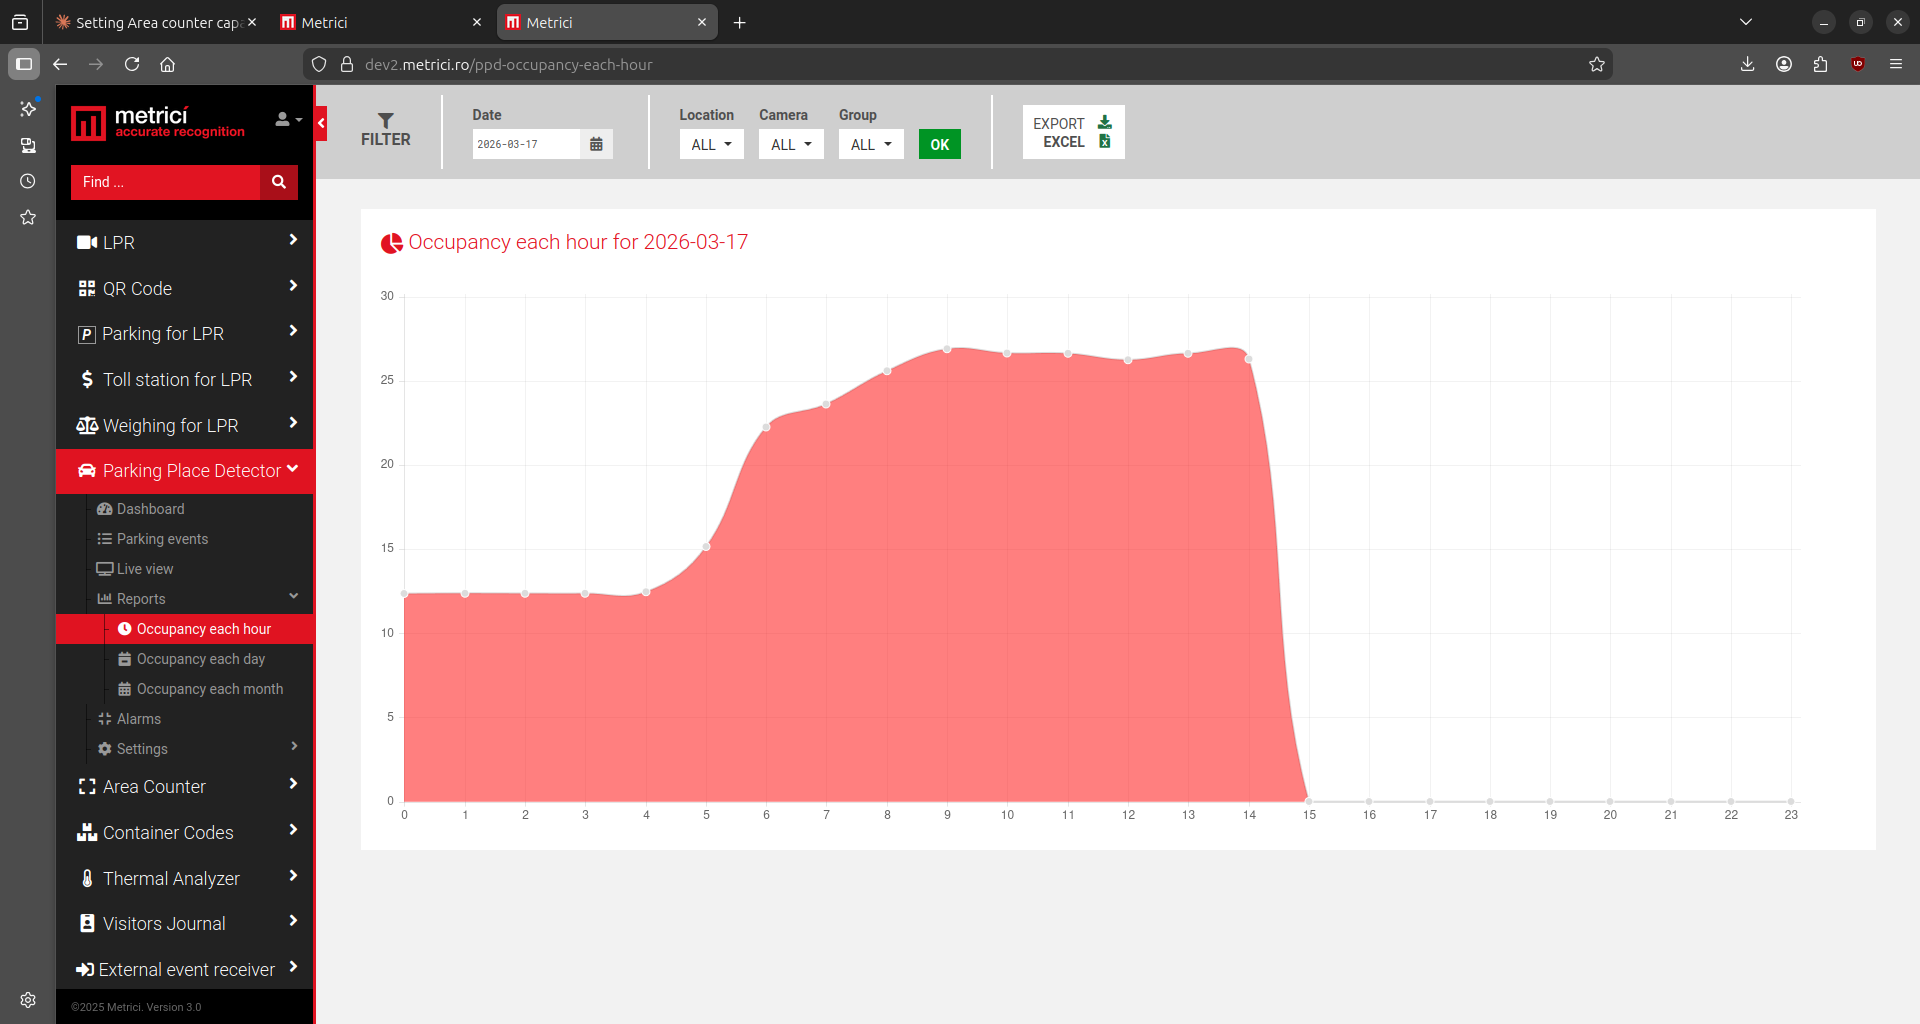Open the uBlock Origin extension icon
Viewport: 1920px width, 1024px height.
(x=1858, y=64)
